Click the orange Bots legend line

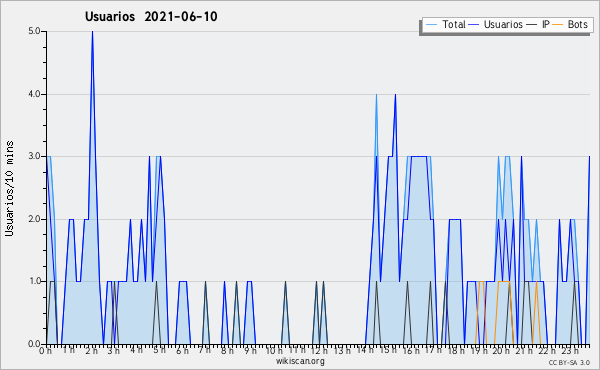pyautogui.click(x=558, y=25)
